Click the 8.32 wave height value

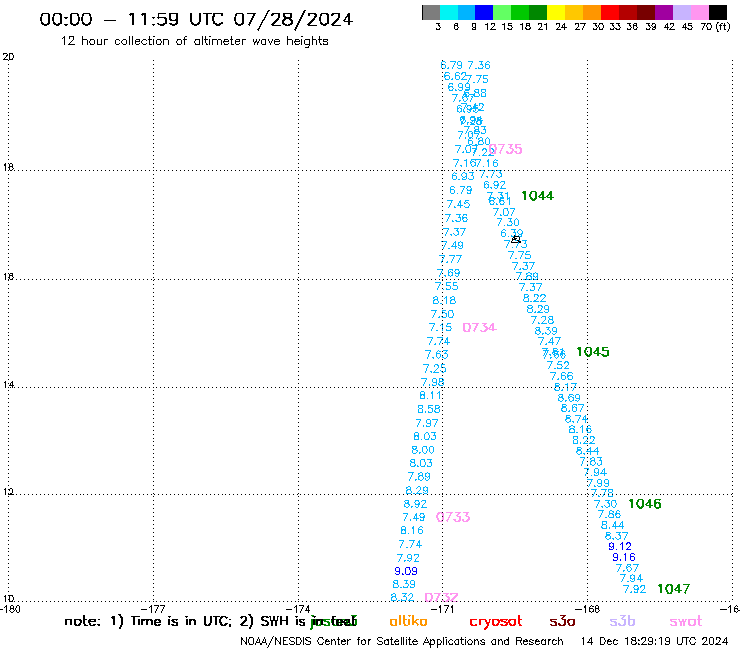click(402, 597)
